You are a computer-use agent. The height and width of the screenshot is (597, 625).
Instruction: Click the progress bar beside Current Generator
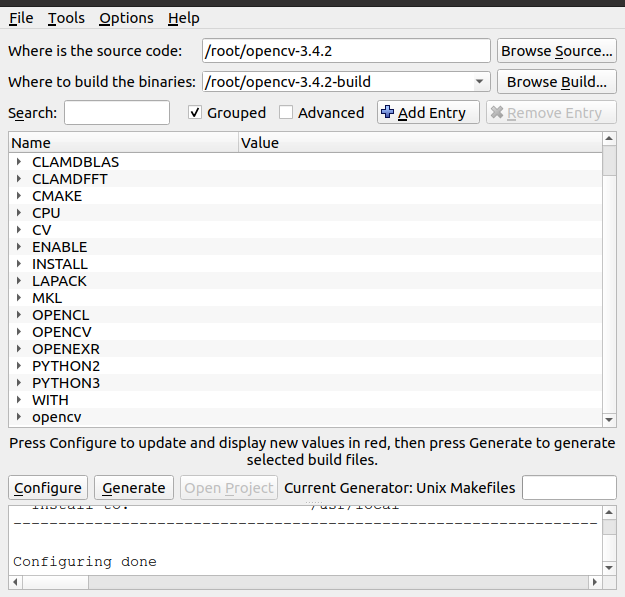(x=569, y=487)
